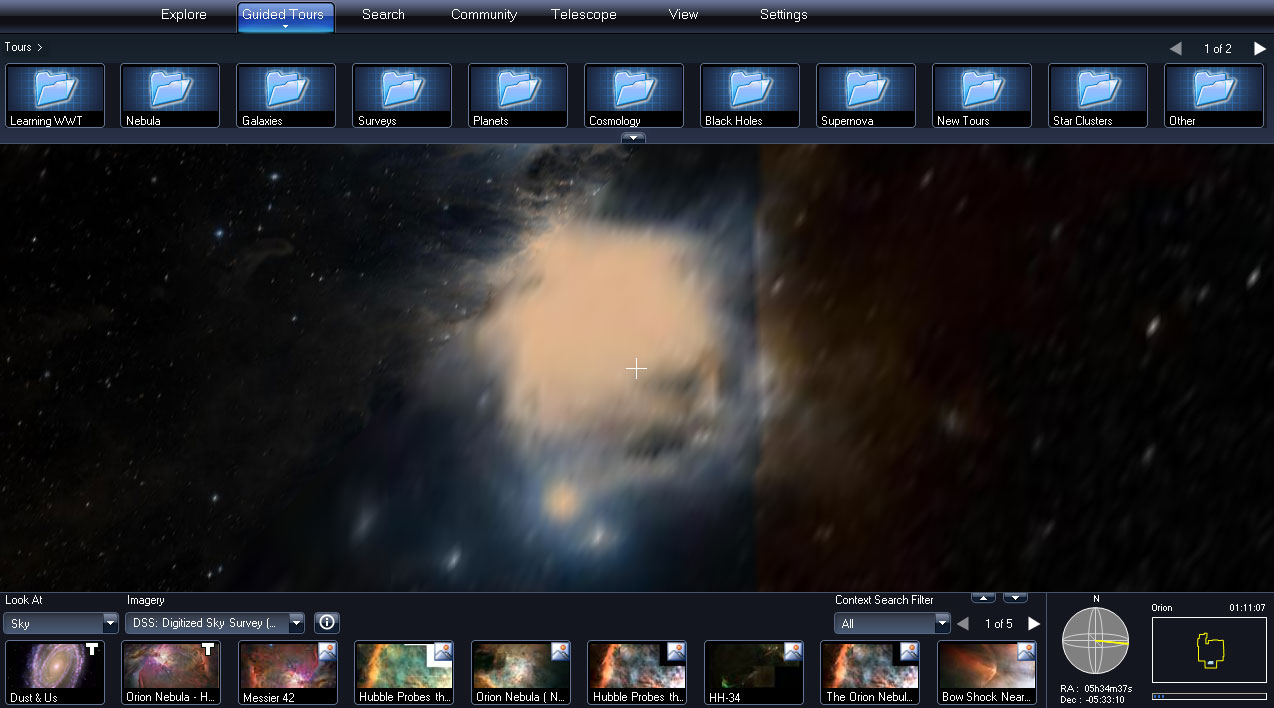Switch to the Explore tab

[184, 15]
